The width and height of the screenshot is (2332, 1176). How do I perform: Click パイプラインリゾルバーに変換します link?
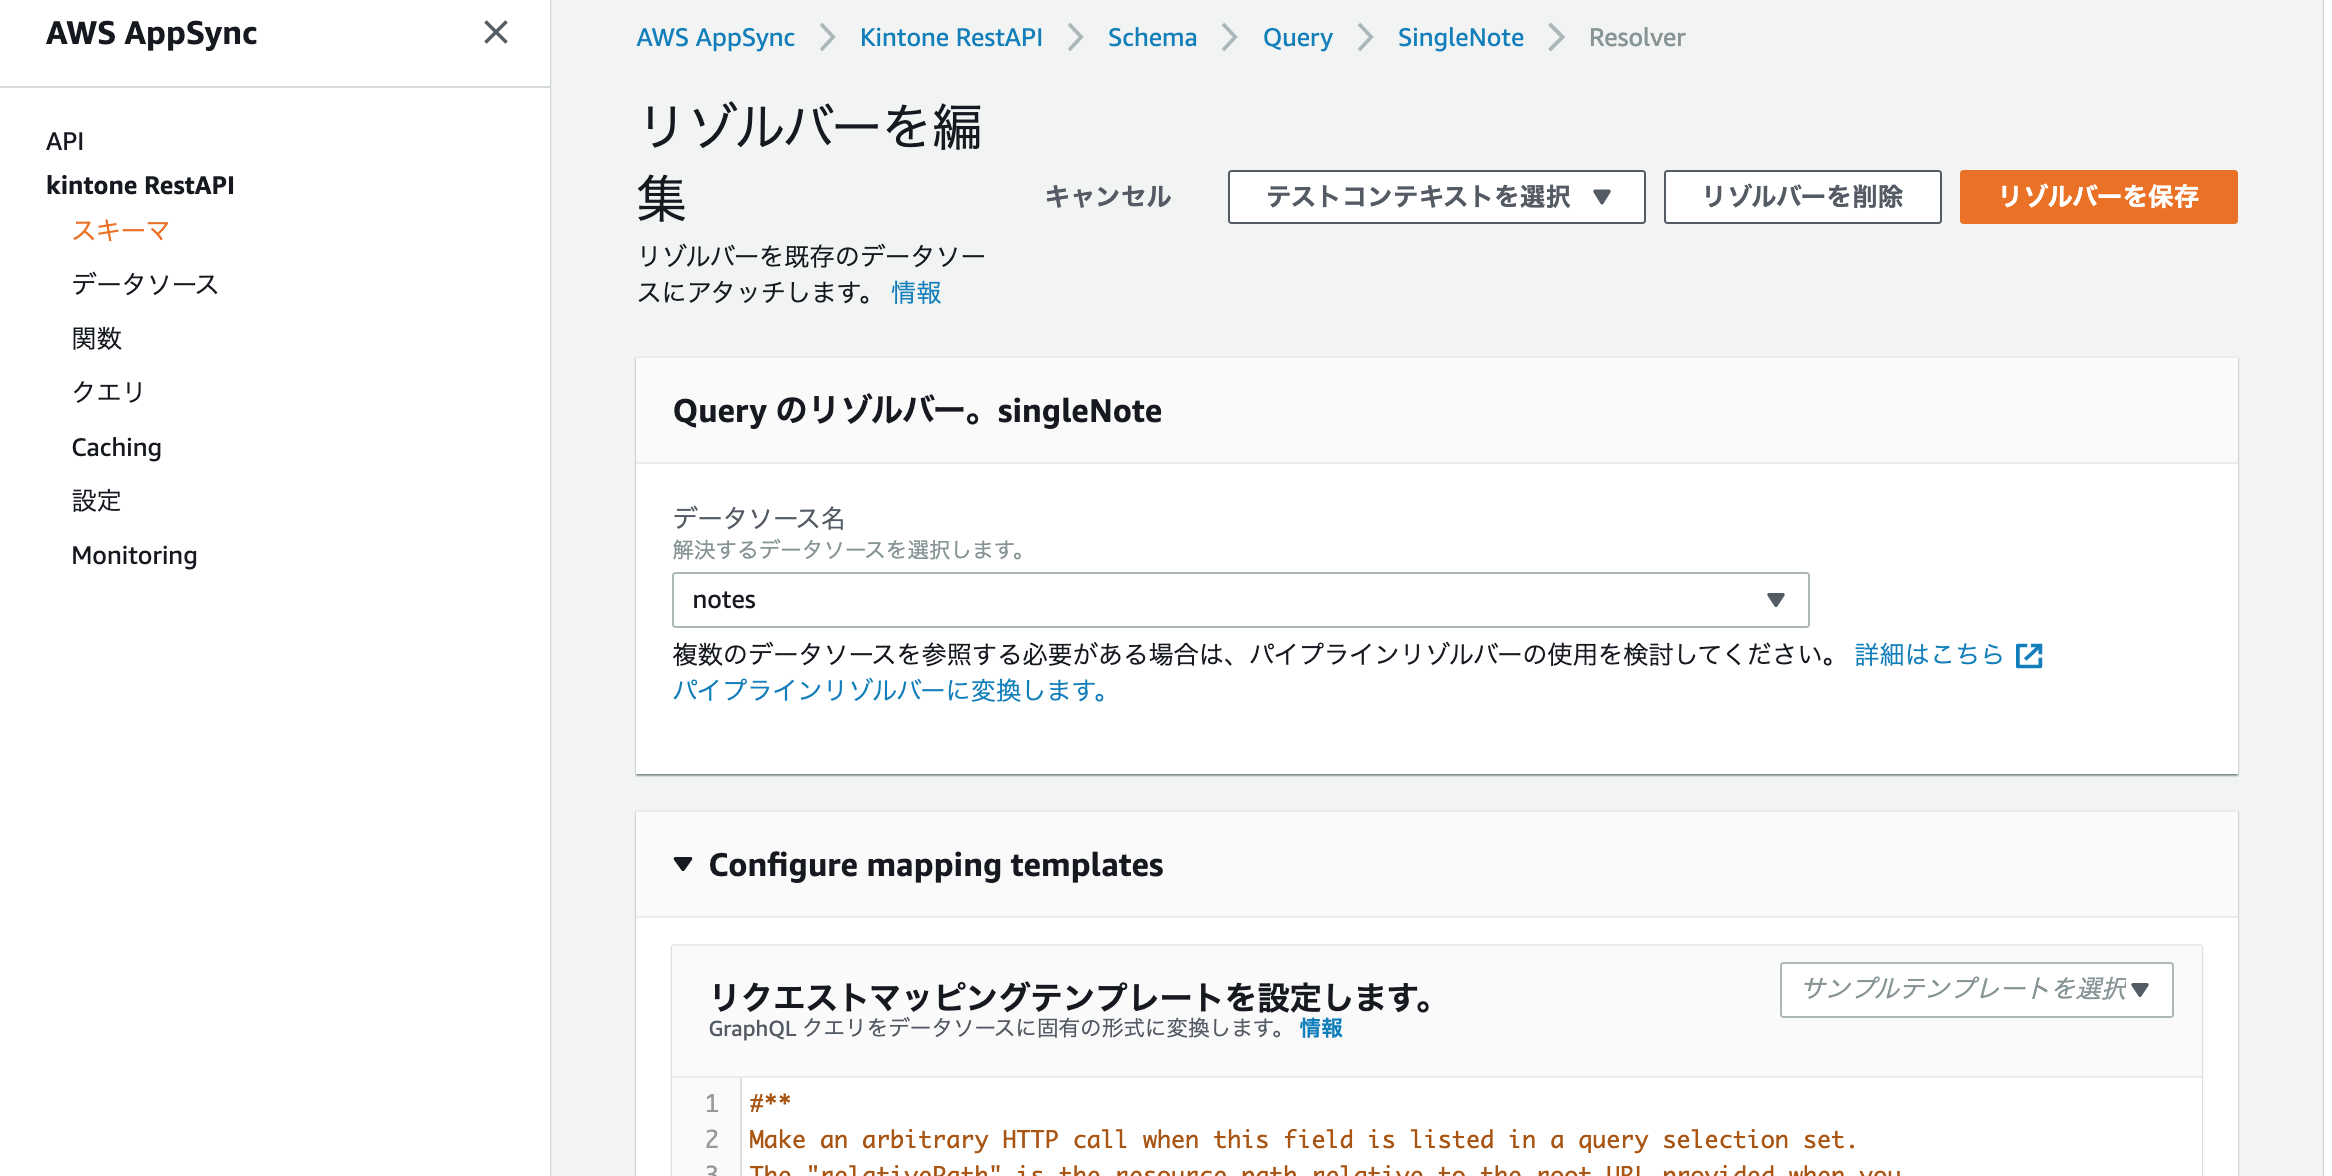(x=890, y=691)
